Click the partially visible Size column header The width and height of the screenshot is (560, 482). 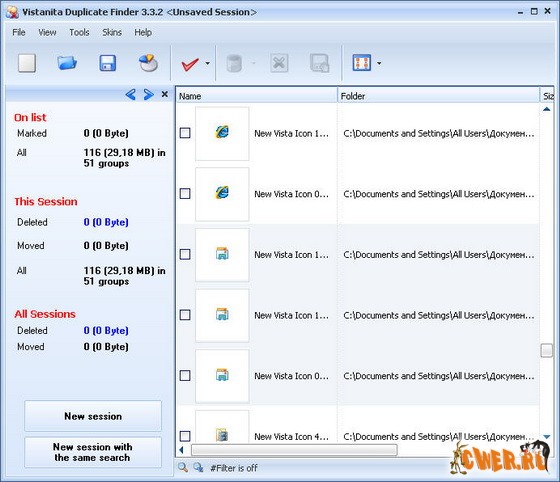coord(547,96)
